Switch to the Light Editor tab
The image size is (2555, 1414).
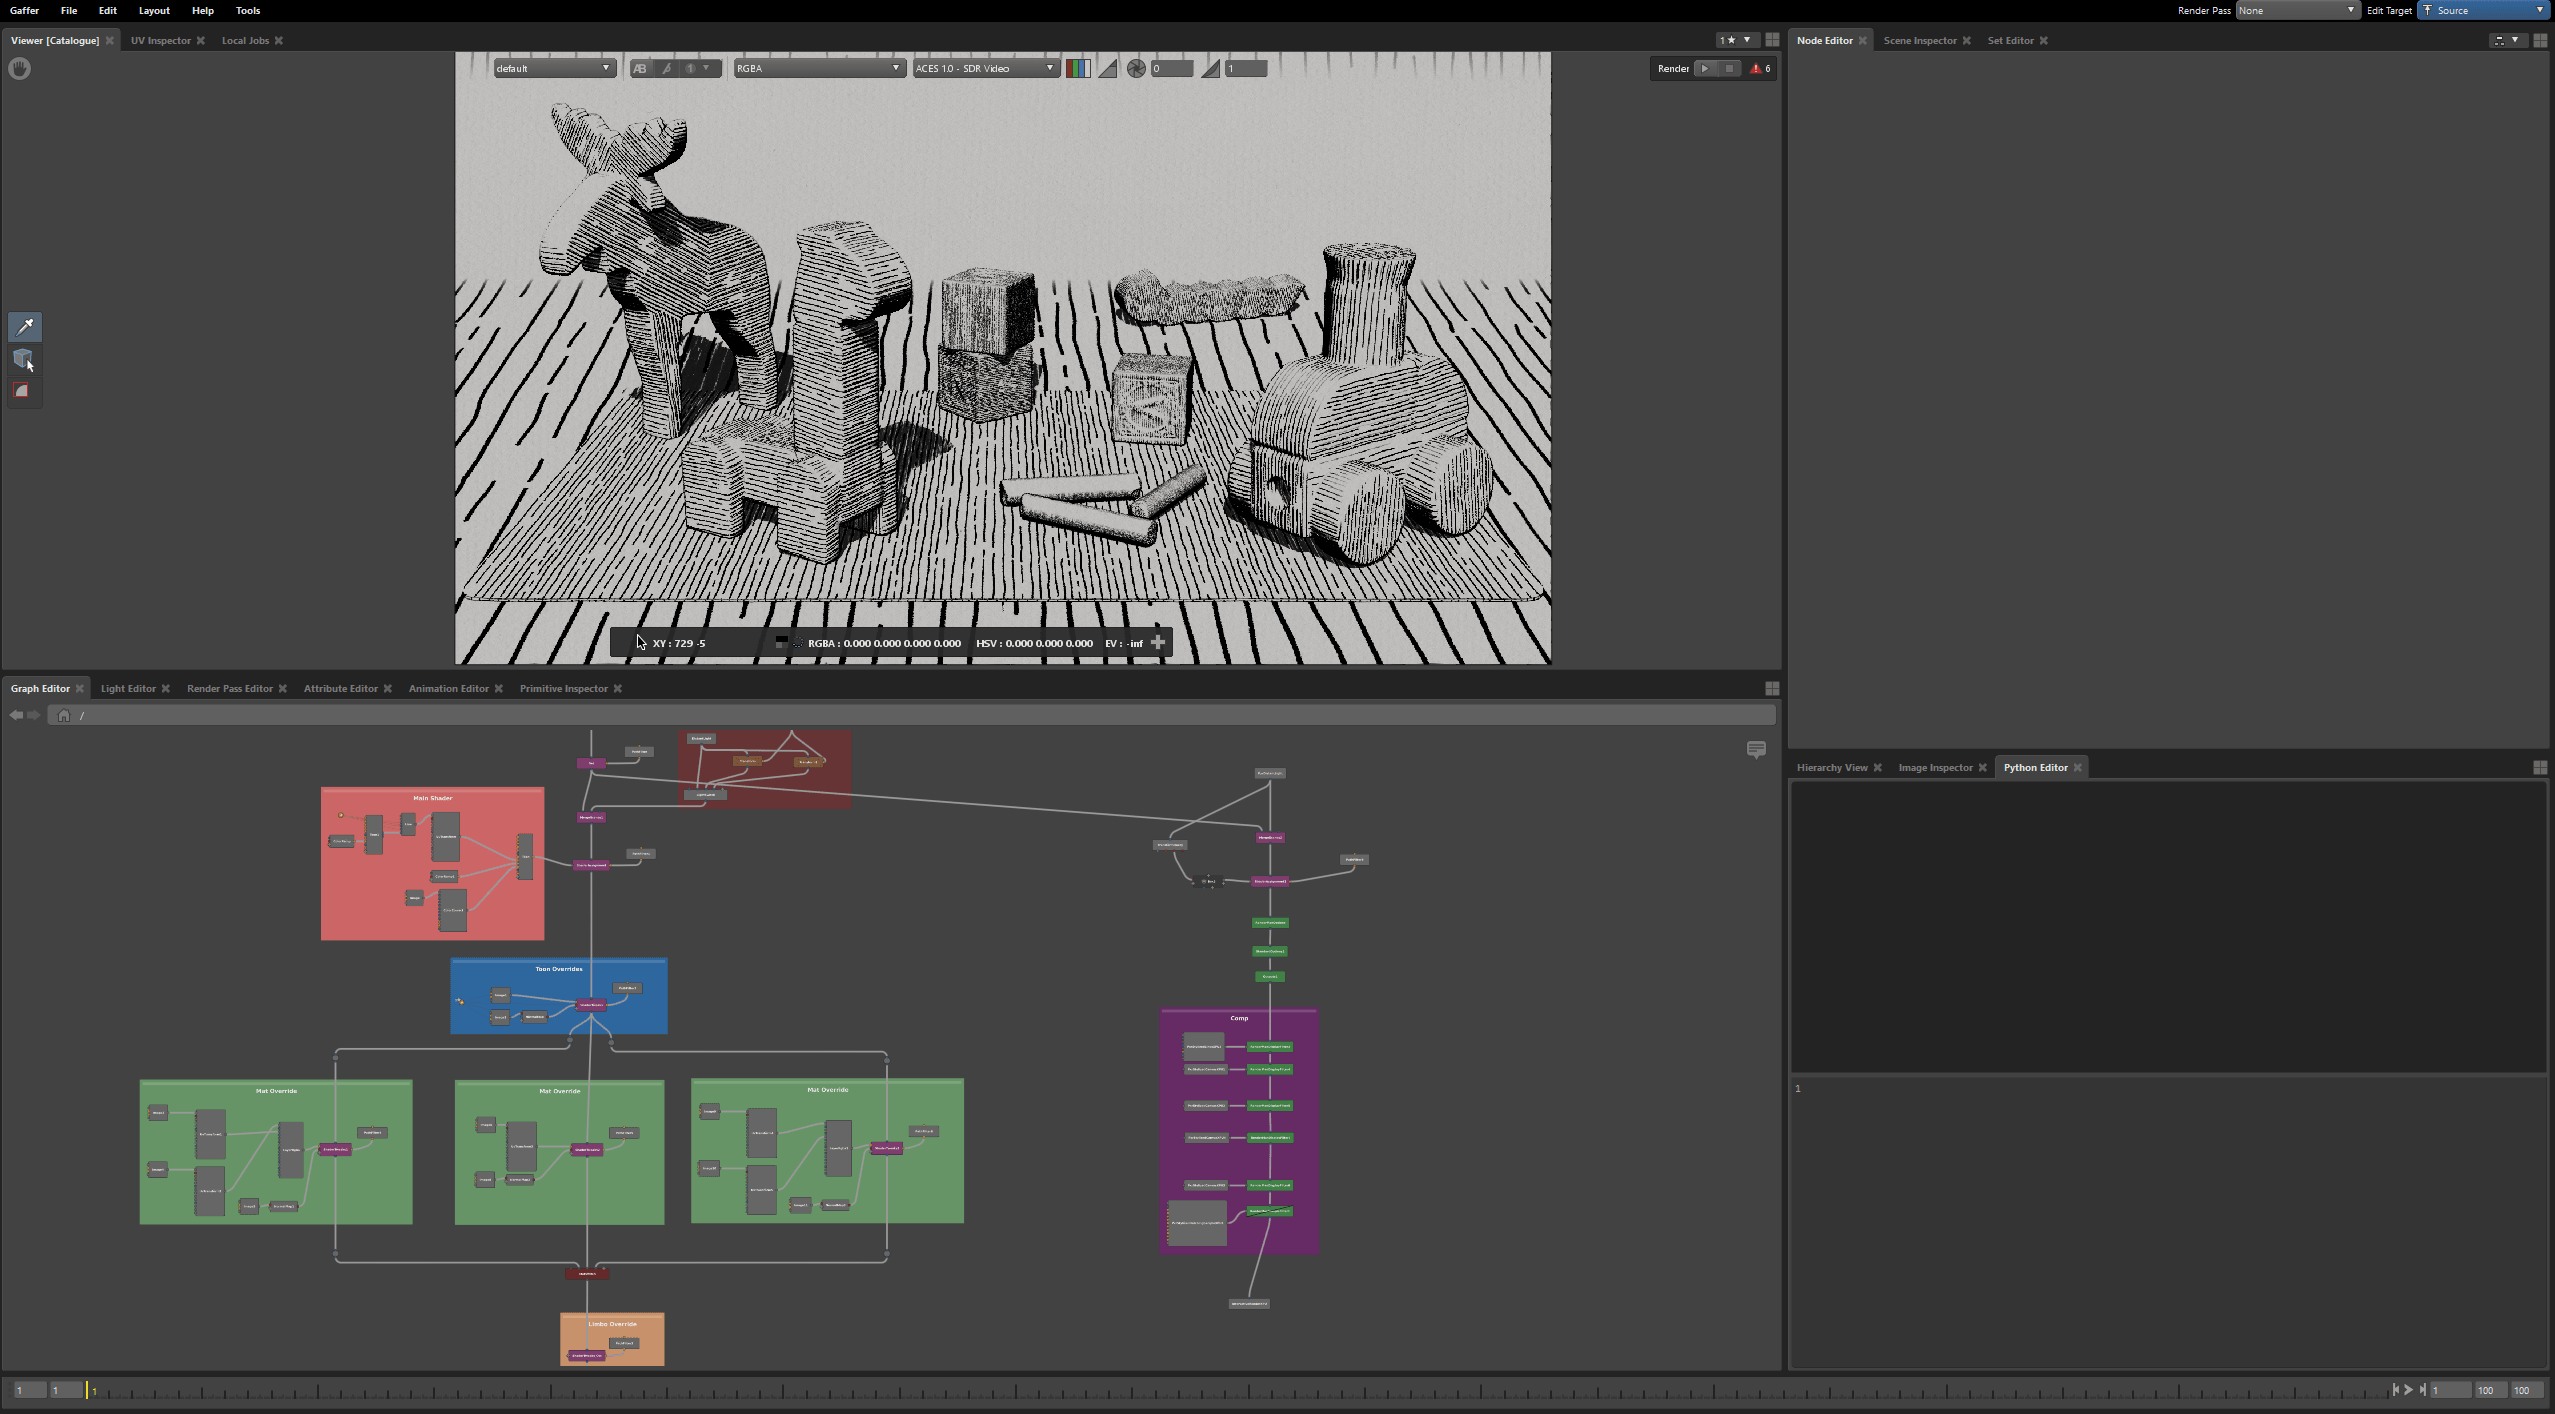tap(128, 688)
